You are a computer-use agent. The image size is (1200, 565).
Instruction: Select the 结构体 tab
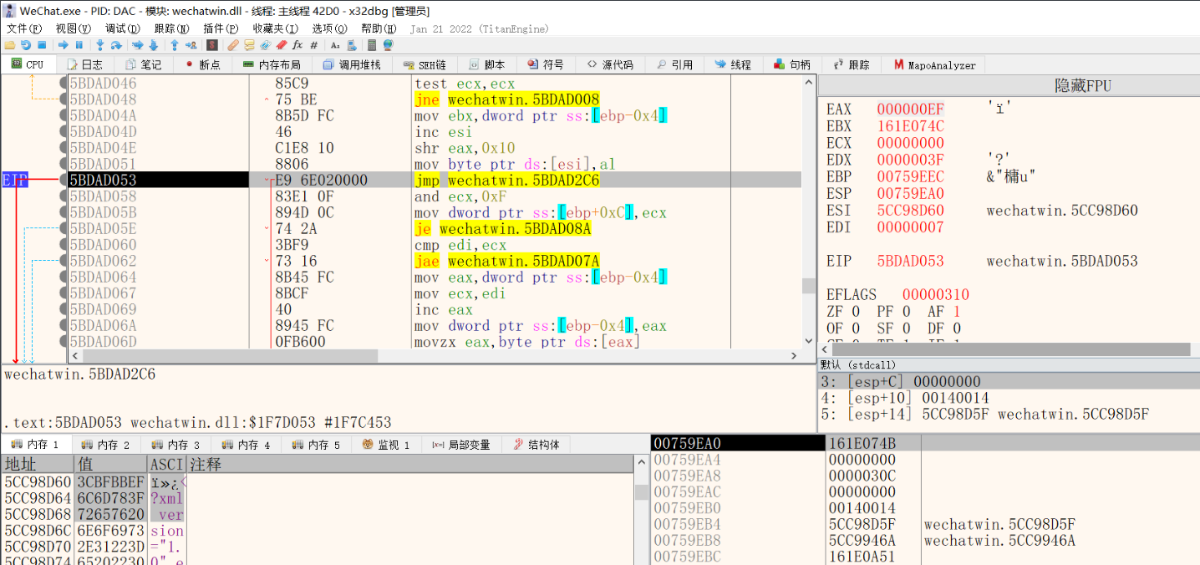[x=535, y=444]
